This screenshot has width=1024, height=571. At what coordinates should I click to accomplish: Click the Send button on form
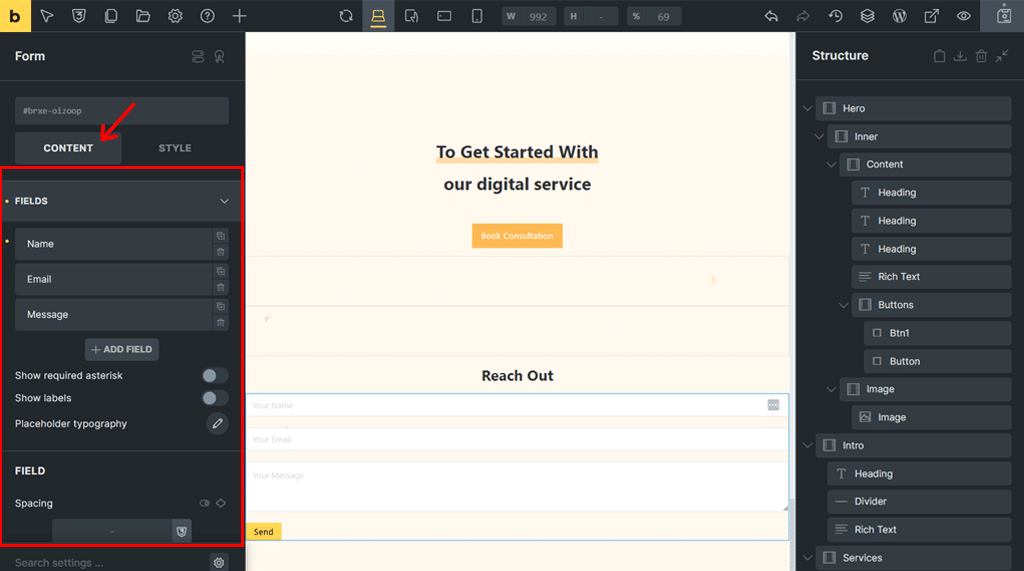pyautogui.click(x=264, y=532)
